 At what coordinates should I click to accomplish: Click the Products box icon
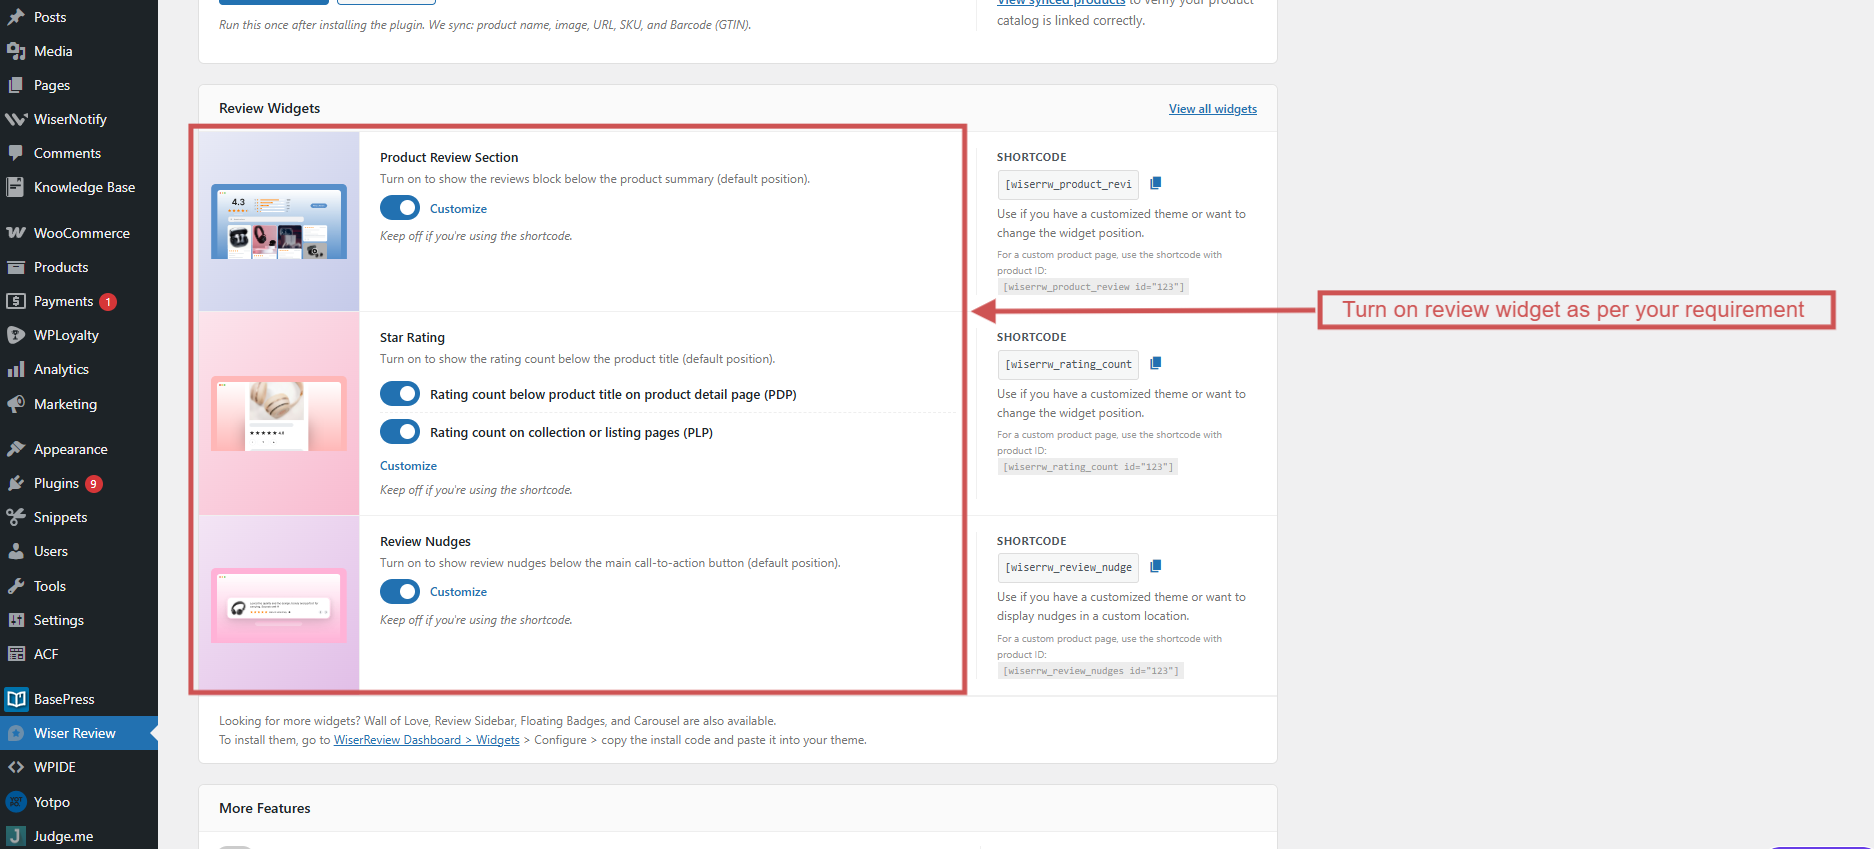pyautogui.click(x=16, y=267)
